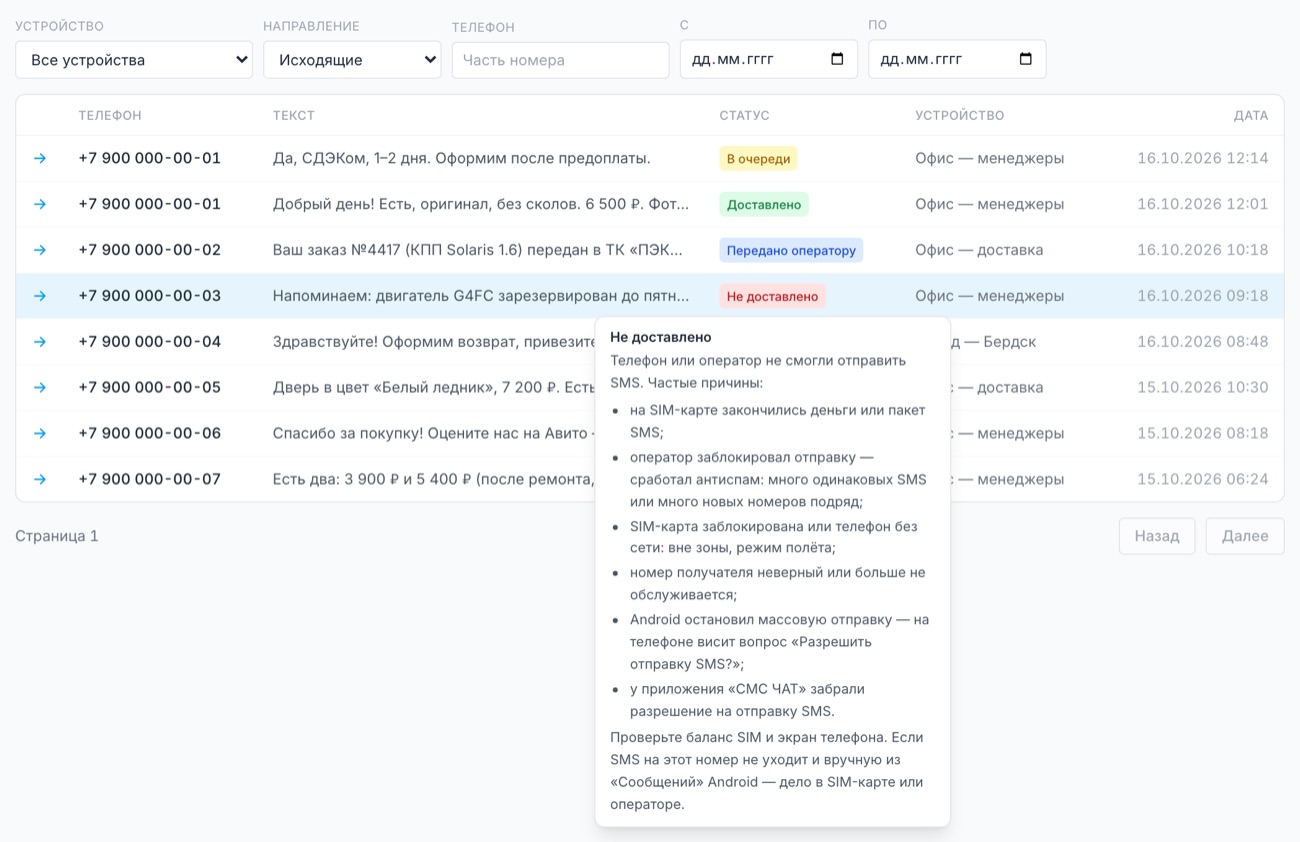Click message «Напоминаем: двигатель G4FC…»
1300x842 pixels.
coord(481,296)
